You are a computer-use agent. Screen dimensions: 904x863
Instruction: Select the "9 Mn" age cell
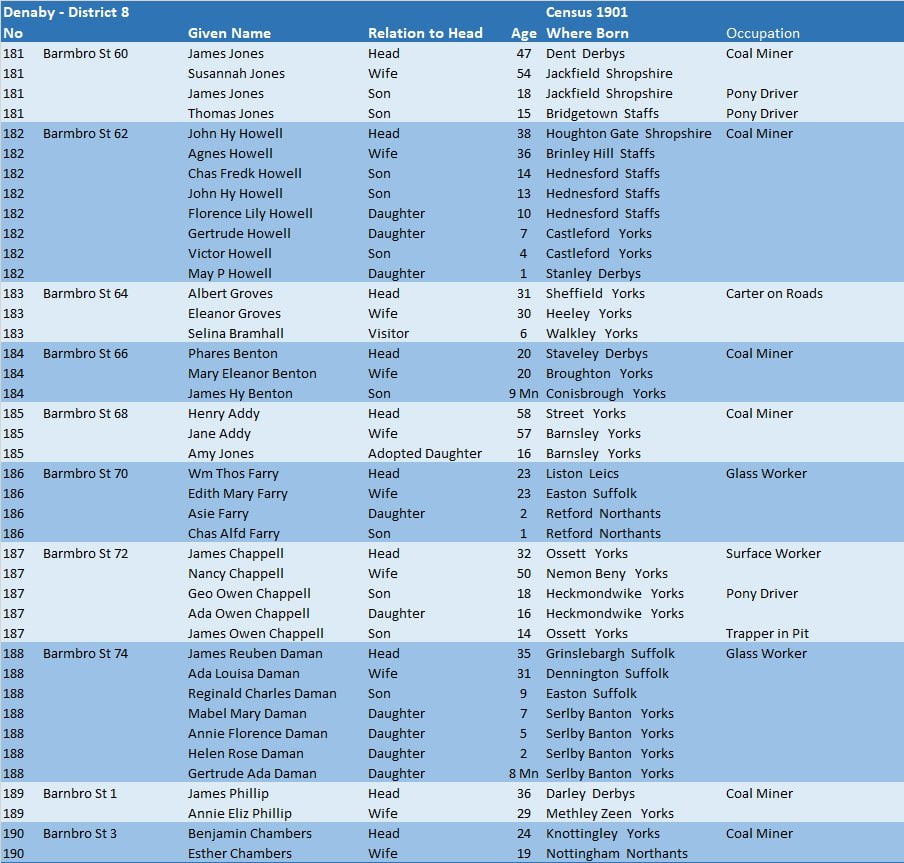(x=523, y=393)
